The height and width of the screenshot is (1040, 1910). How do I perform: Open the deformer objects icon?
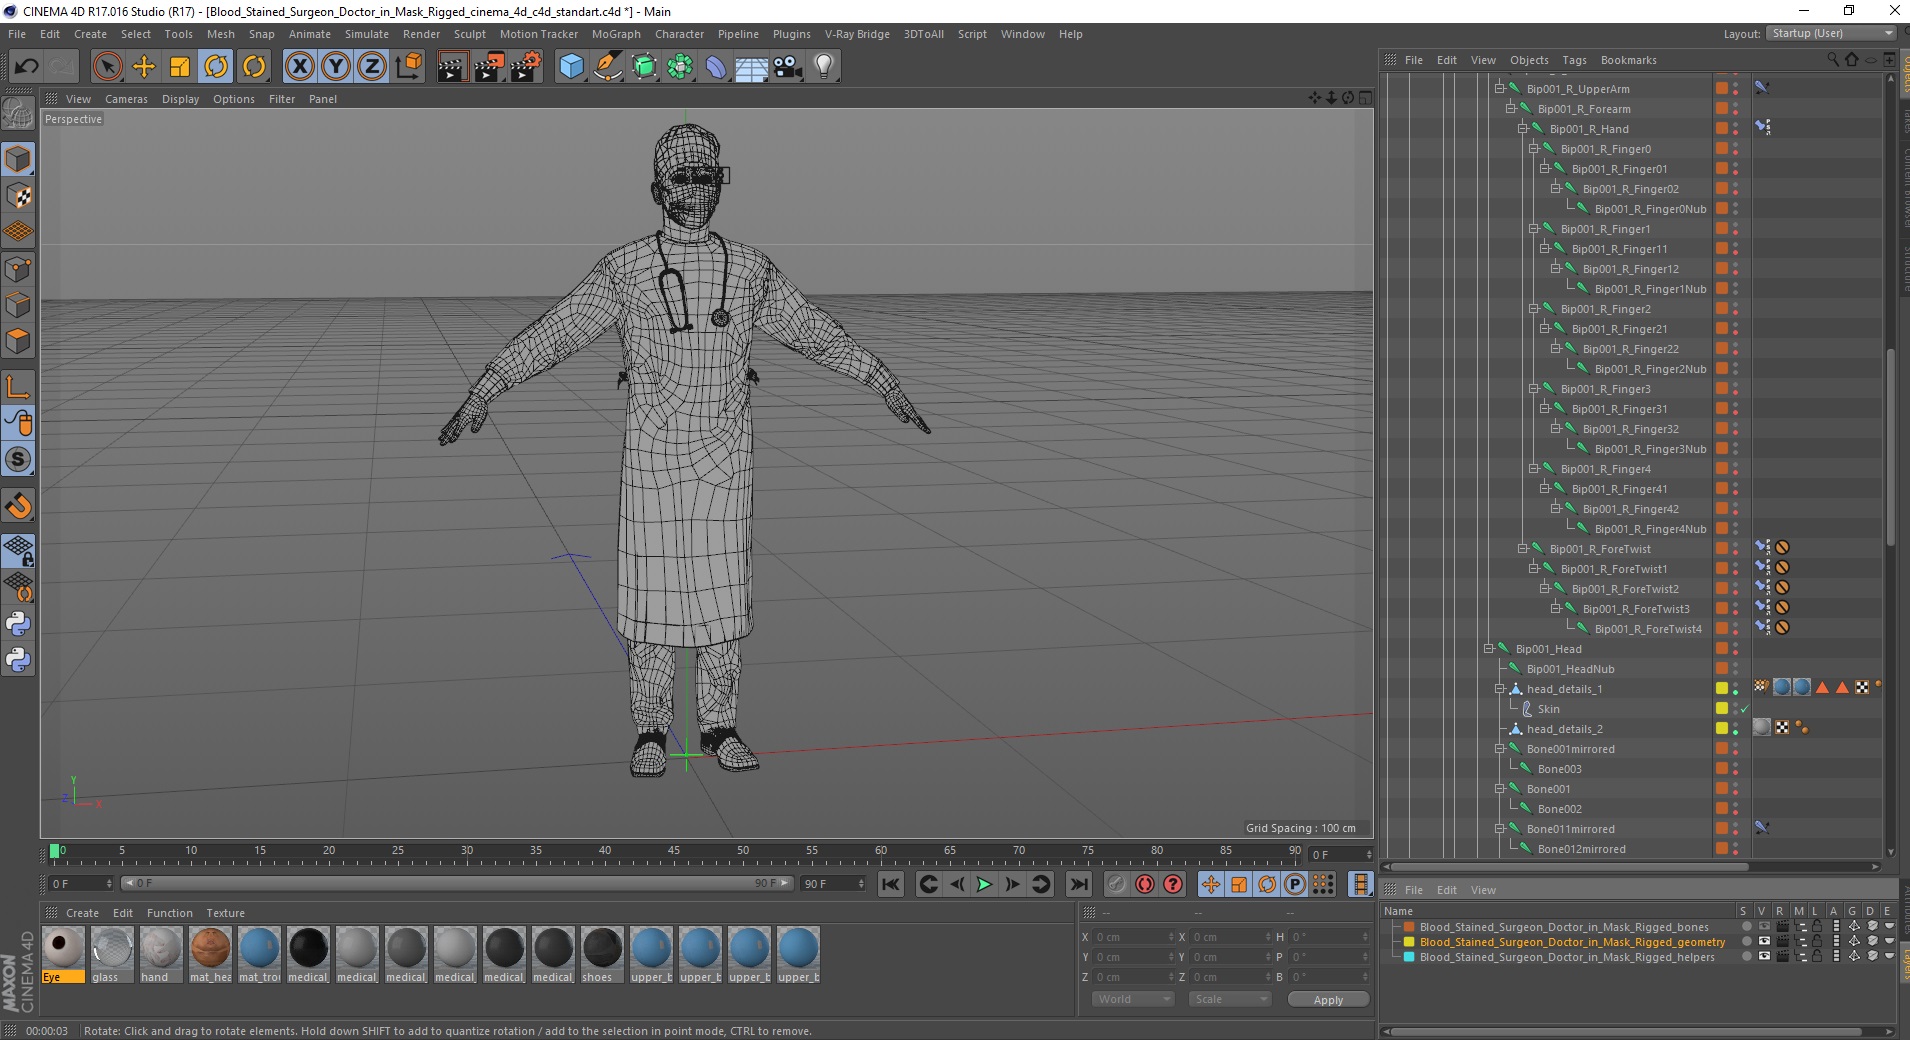[x=716, y=67]
